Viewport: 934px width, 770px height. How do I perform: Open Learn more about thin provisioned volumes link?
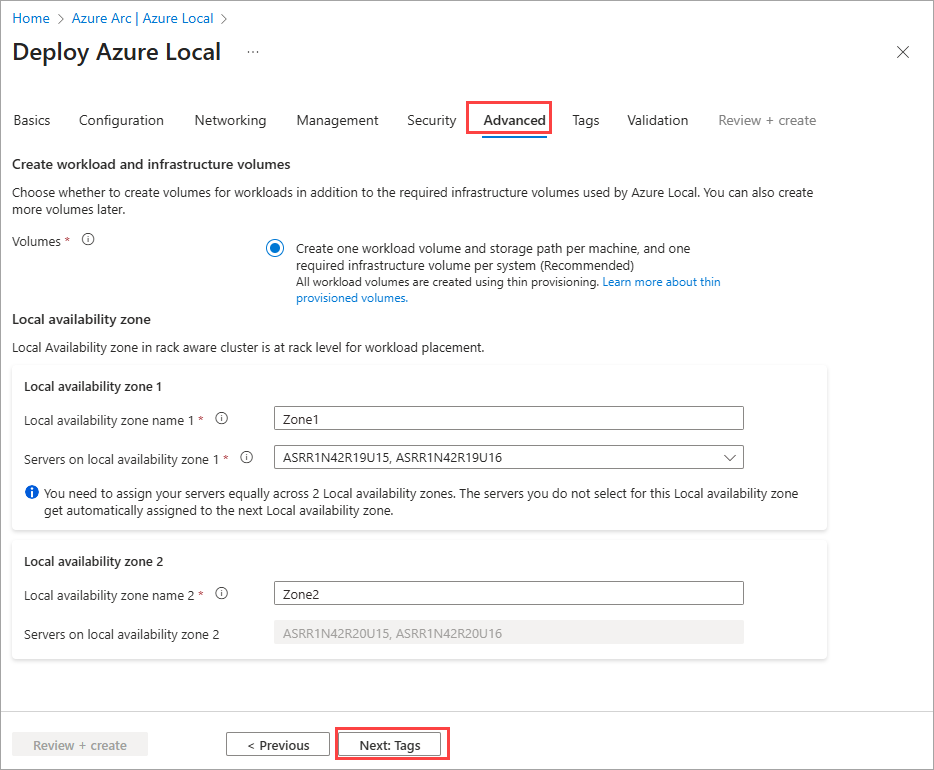[x=661, y=282]
